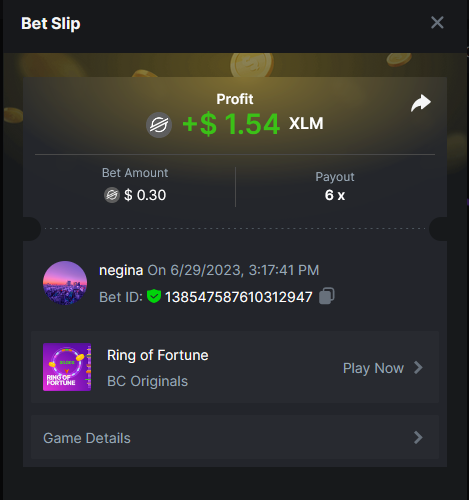Click the negina username

[x=121, y=270]
